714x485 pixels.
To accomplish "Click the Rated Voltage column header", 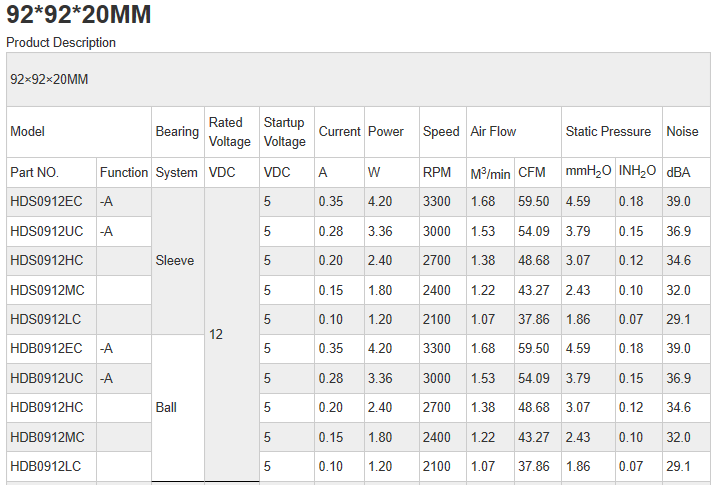I will [x=230, y=132].
